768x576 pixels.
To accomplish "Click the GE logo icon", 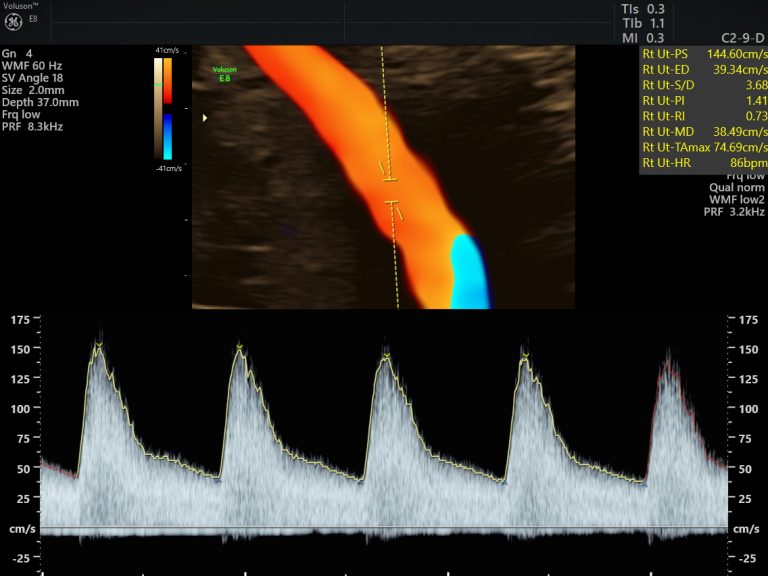I will point(14,20).
